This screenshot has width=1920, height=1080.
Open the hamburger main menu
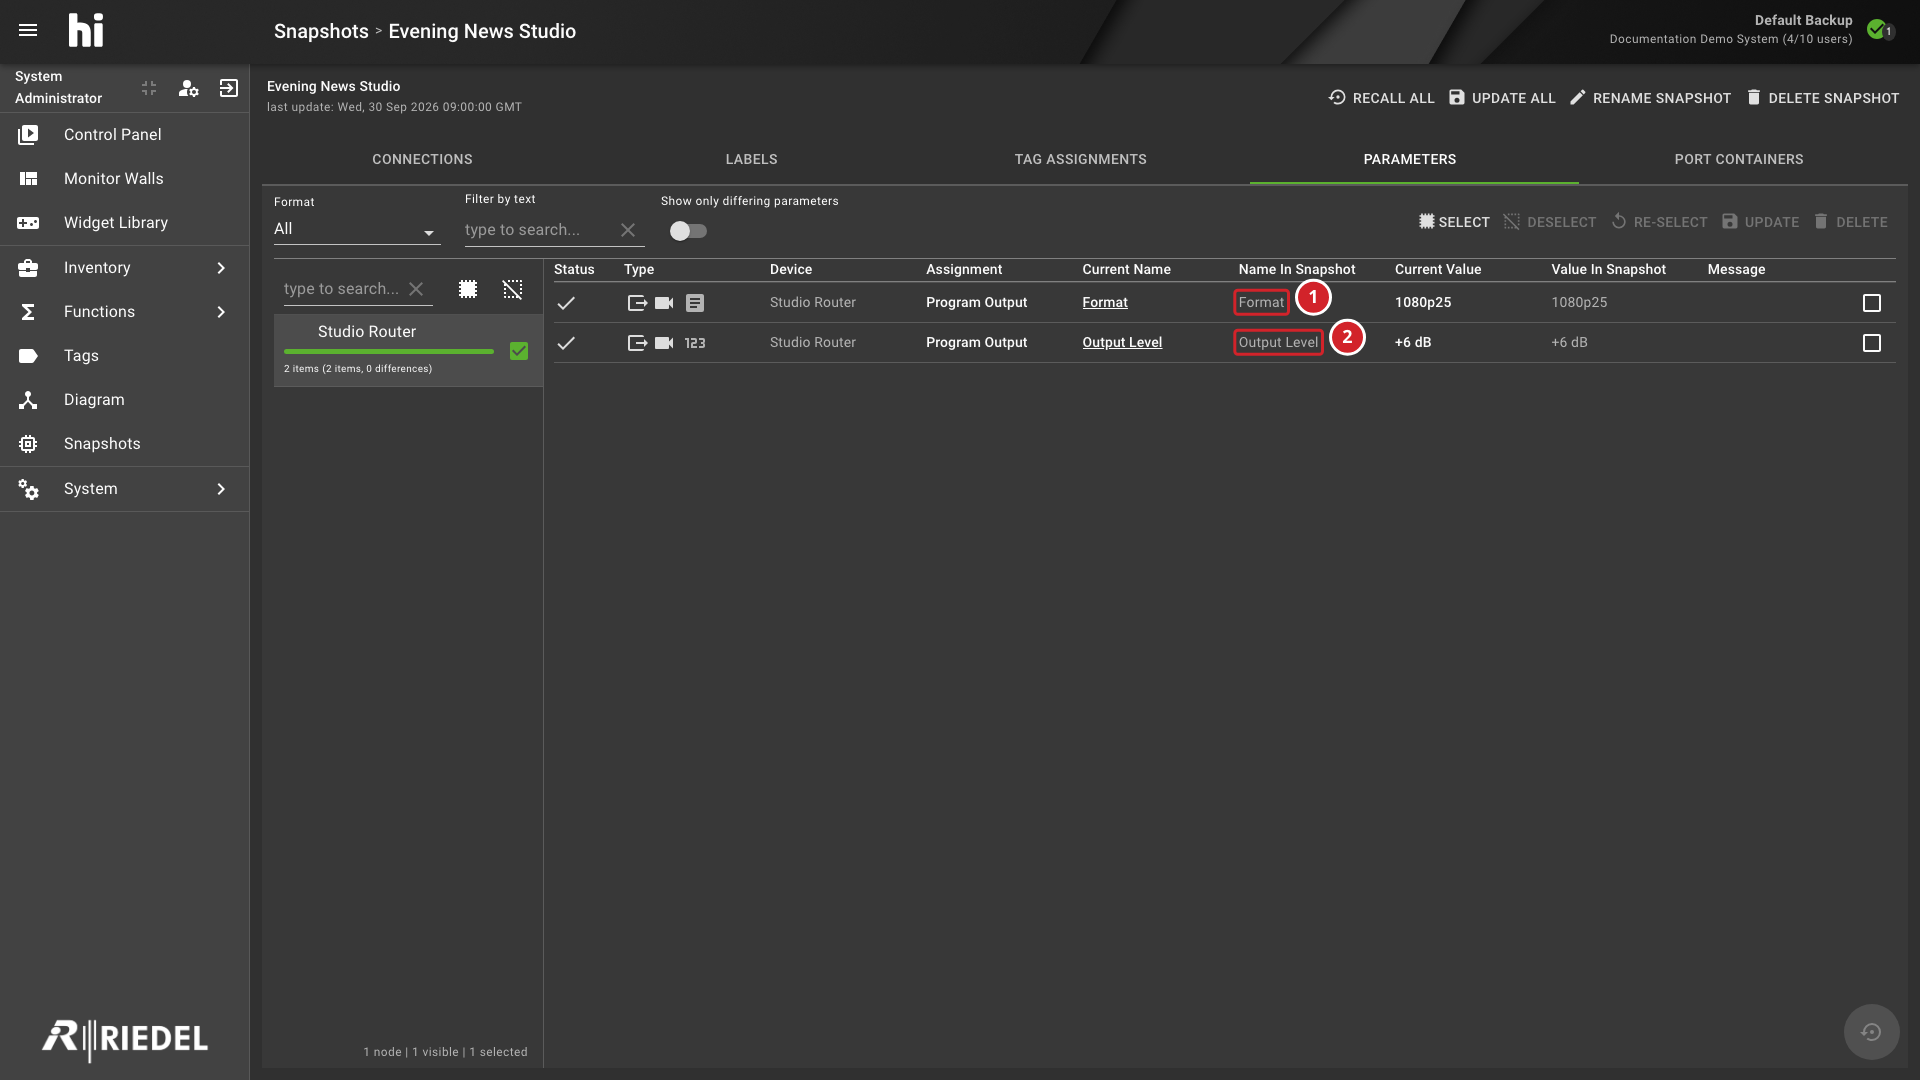point(28,30)
